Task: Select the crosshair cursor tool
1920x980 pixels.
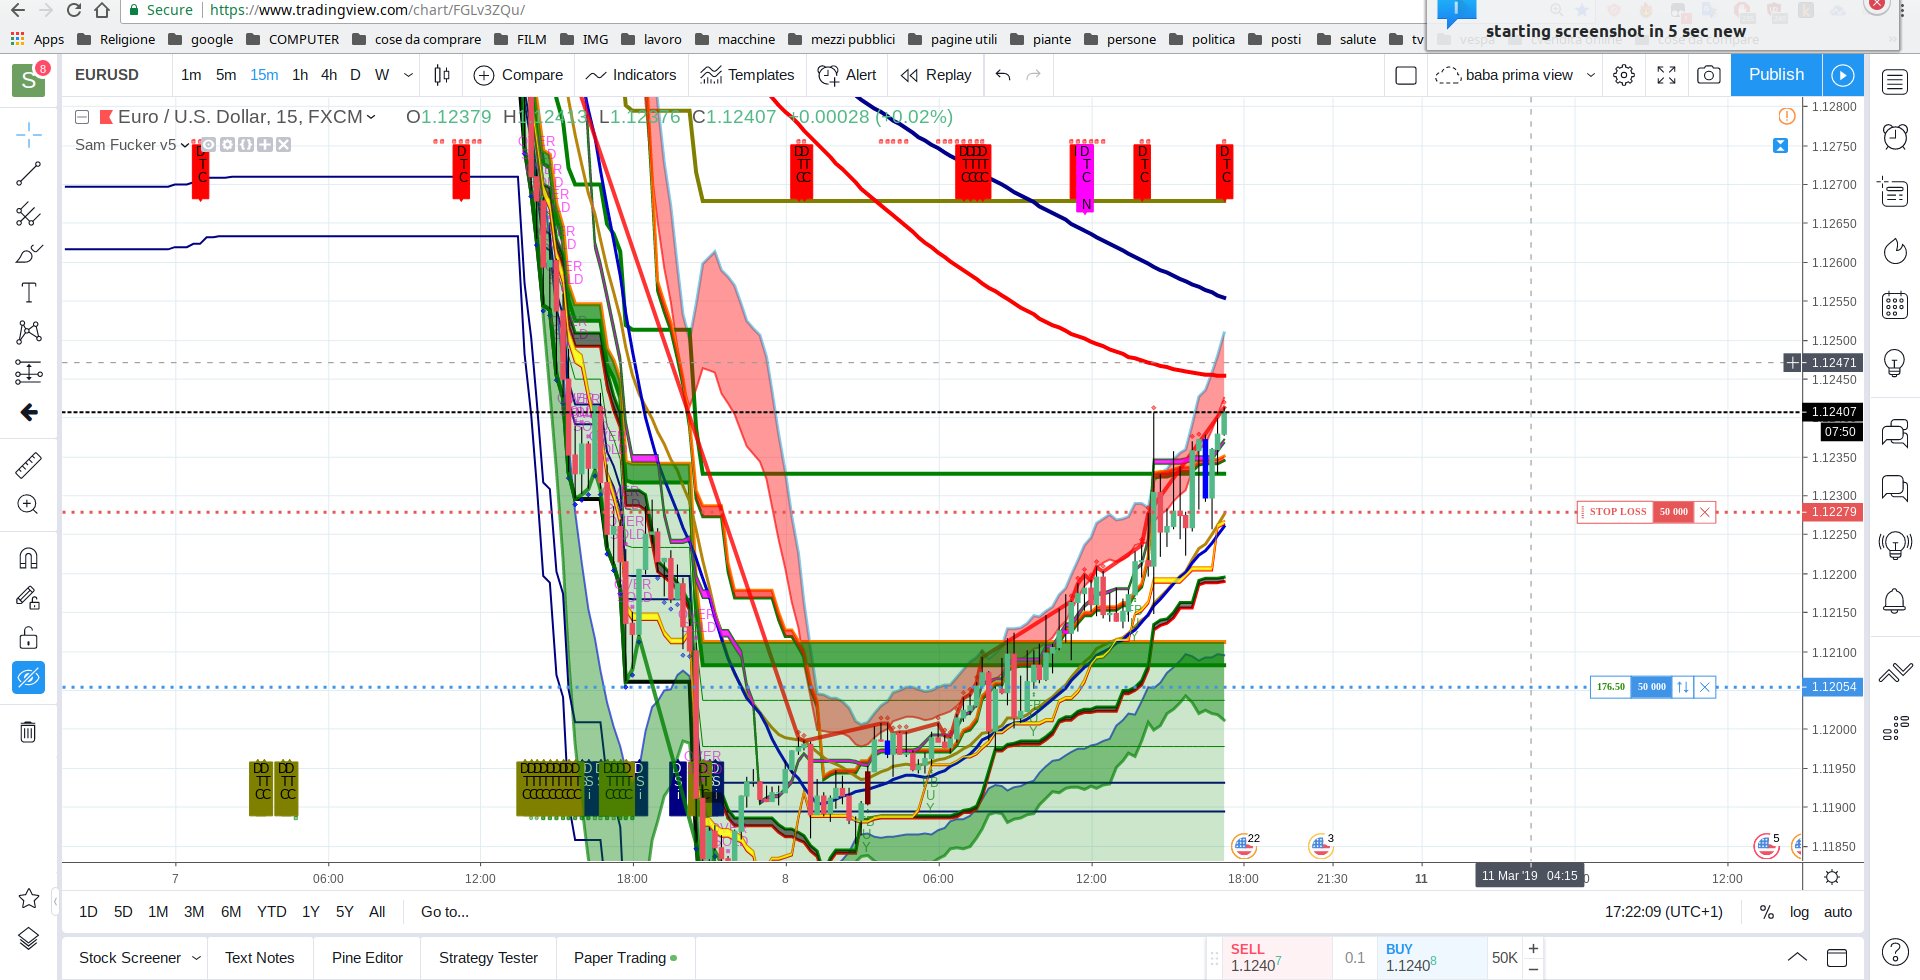Action: pos(29,134)
